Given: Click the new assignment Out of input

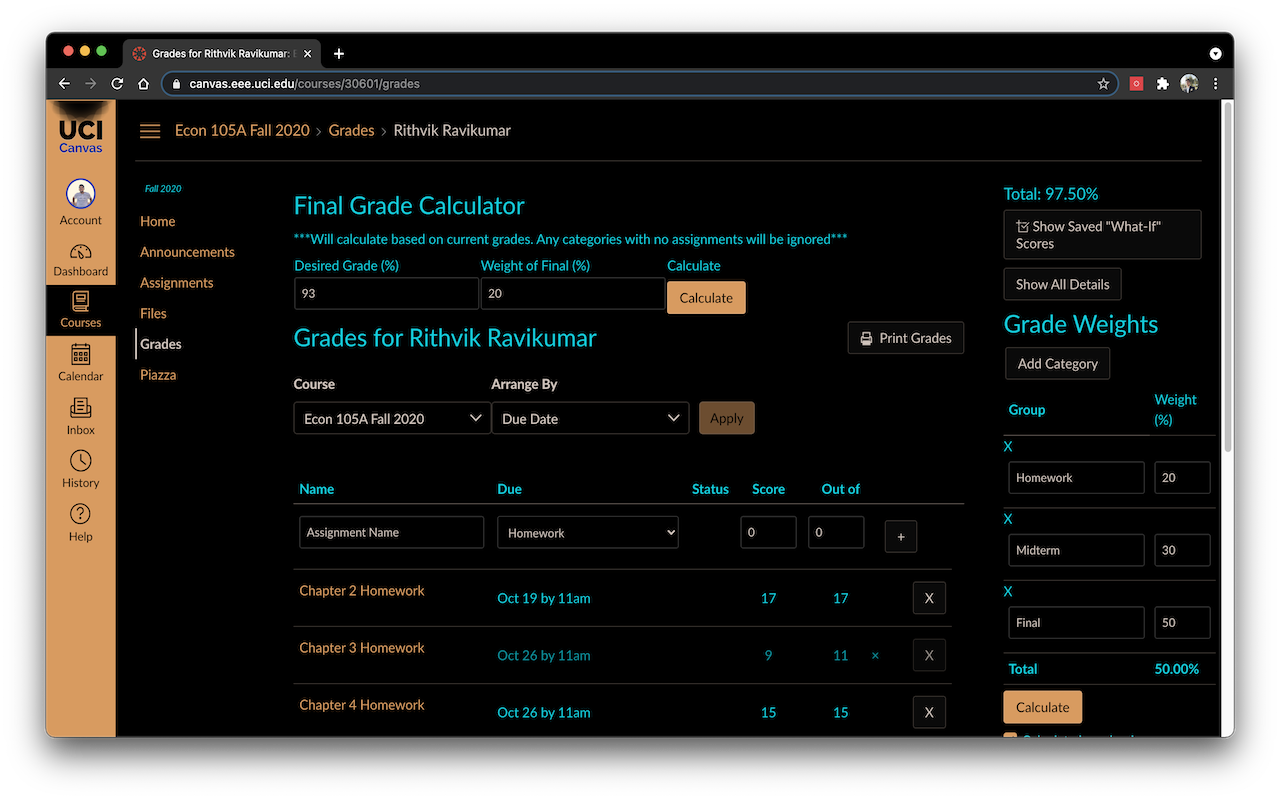Looking at the screenshot, I should click(x=836, y=532).
